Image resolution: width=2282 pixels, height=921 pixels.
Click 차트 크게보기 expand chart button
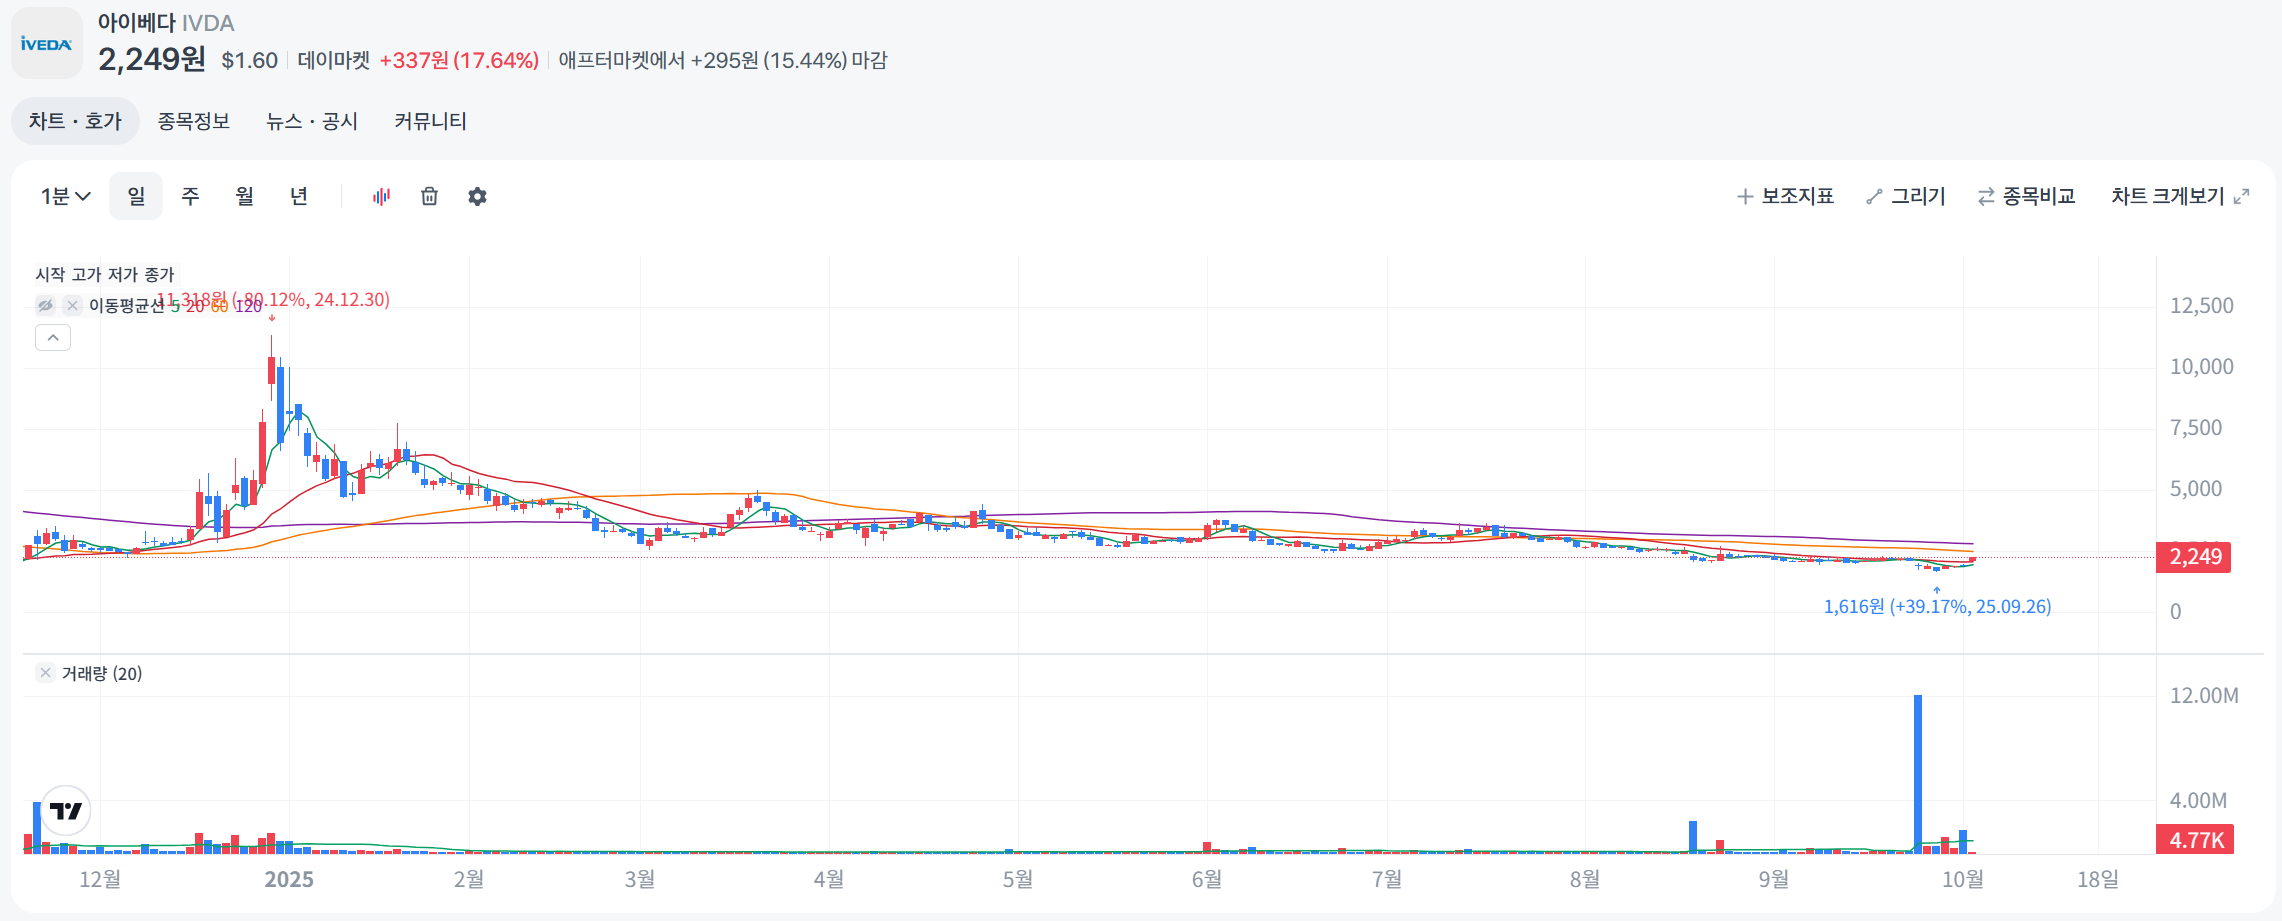pyautogui.click(x=2180, y=196)
